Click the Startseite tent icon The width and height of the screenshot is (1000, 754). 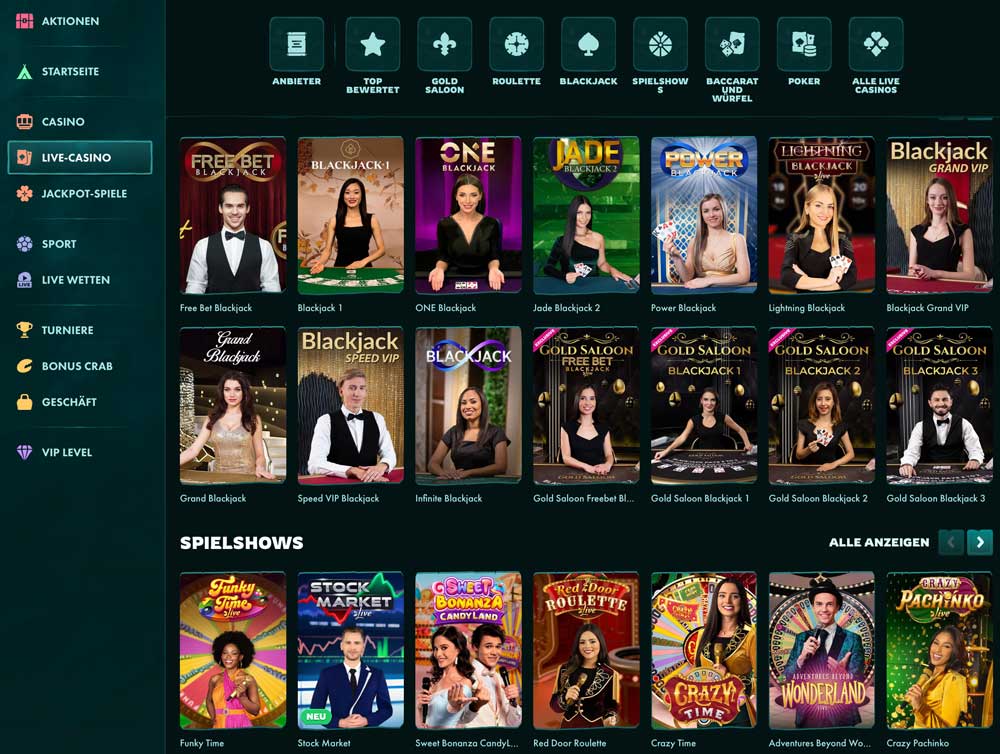click(x=24, y=71)
